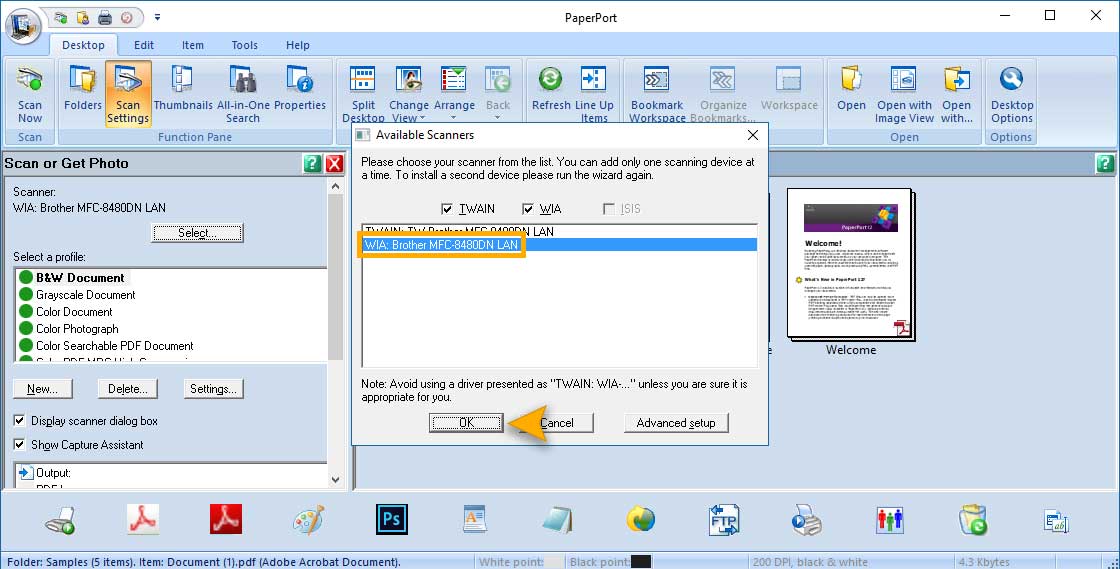This screenshot has width=1120, height=569.
Task: Click the Notepad icon in Send To bar
Action: [557, 520]
